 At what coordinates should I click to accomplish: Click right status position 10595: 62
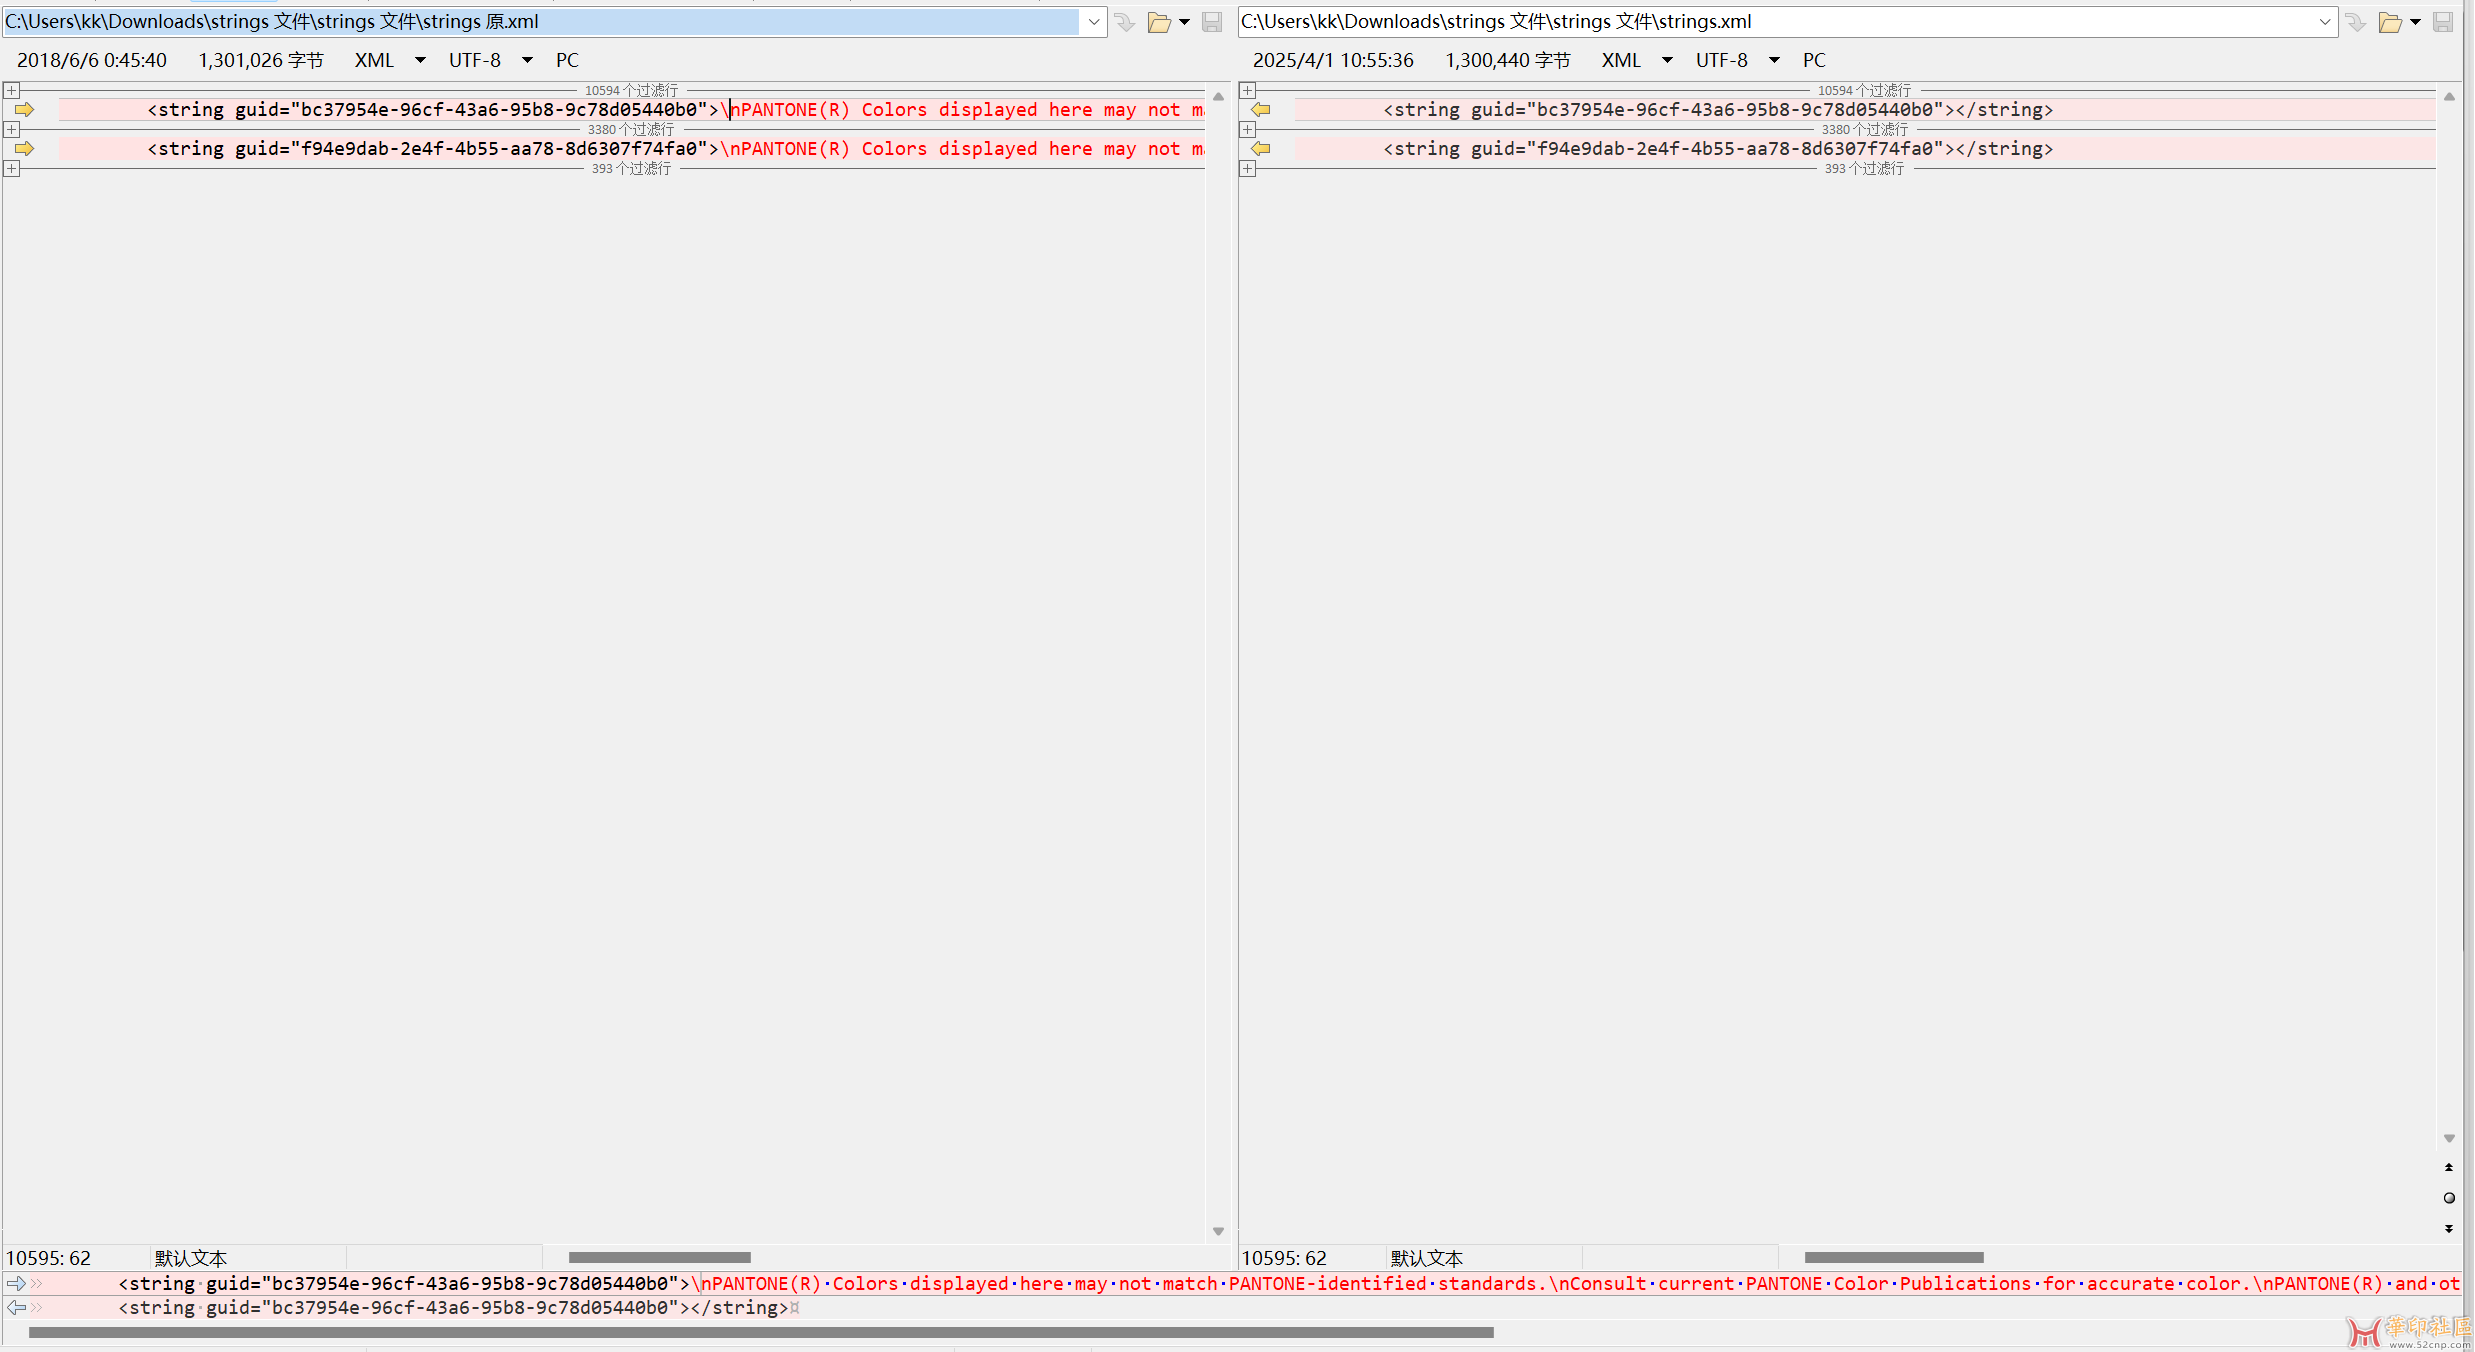1285,1258
